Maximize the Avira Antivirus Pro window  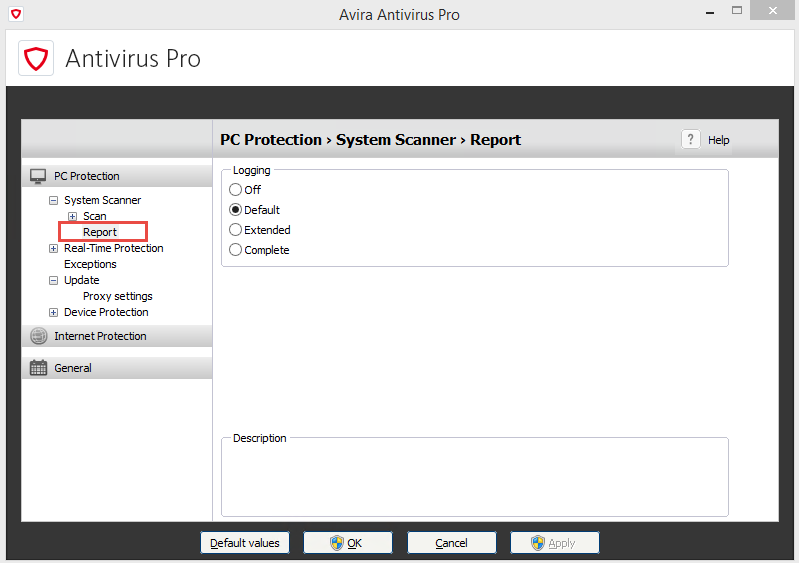click(737, 10)
